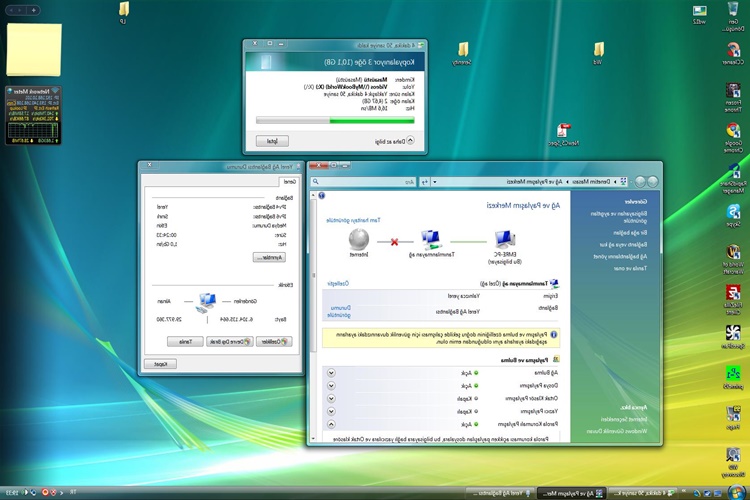Collapse the Parola Korumalı Paylaşım section
The height and width of the screenshot is (500, 750).
tap(331, 424)
